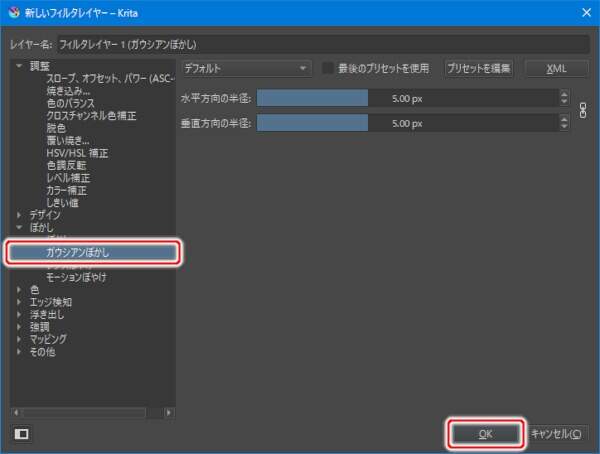Select the HSV/HSL 補正 filter

click(77, 153)
